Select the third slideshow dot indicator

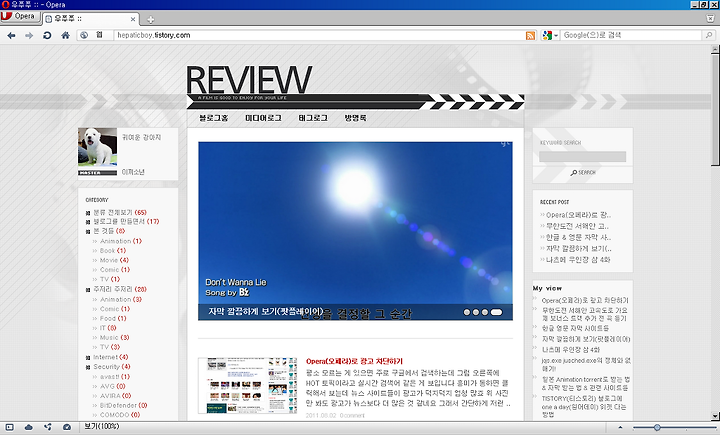coord(484,312)
